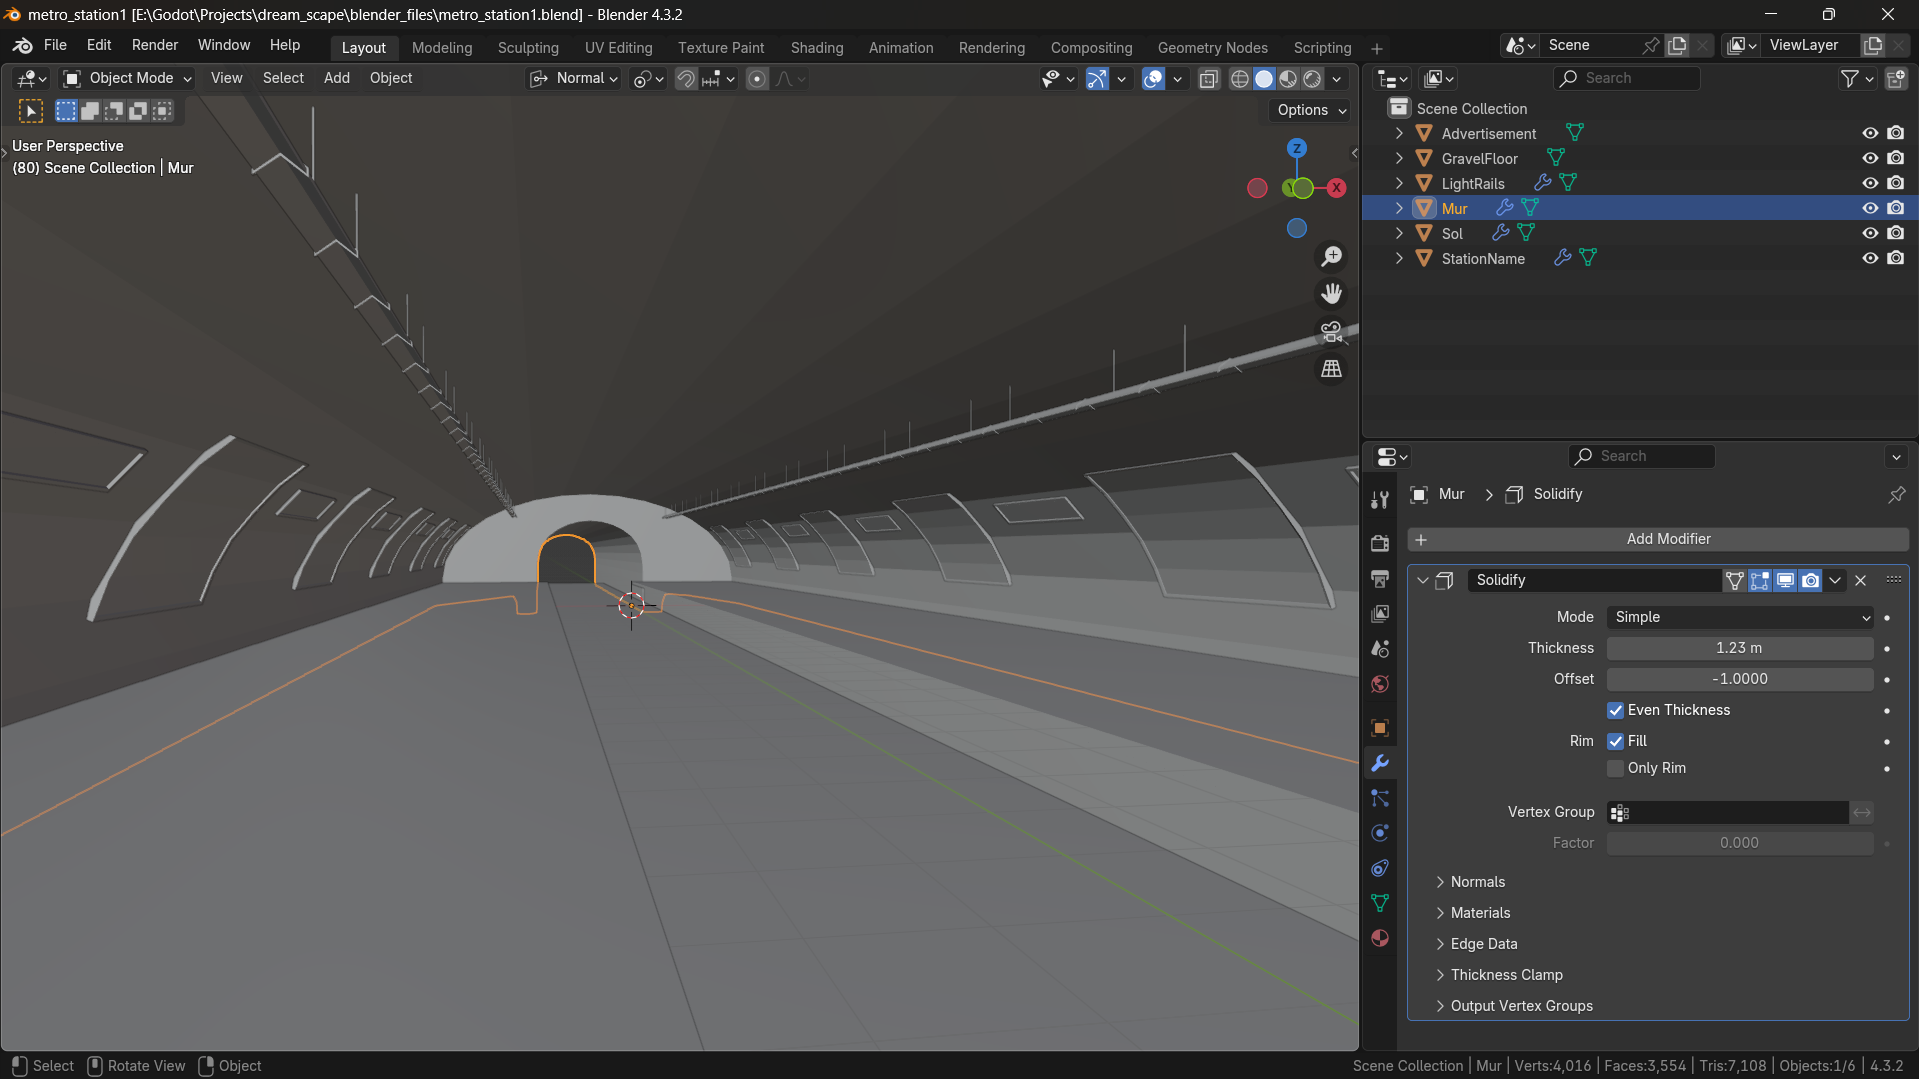Expand the Thickness Clamp section
The image size is (1919, 1079).
1506,975
